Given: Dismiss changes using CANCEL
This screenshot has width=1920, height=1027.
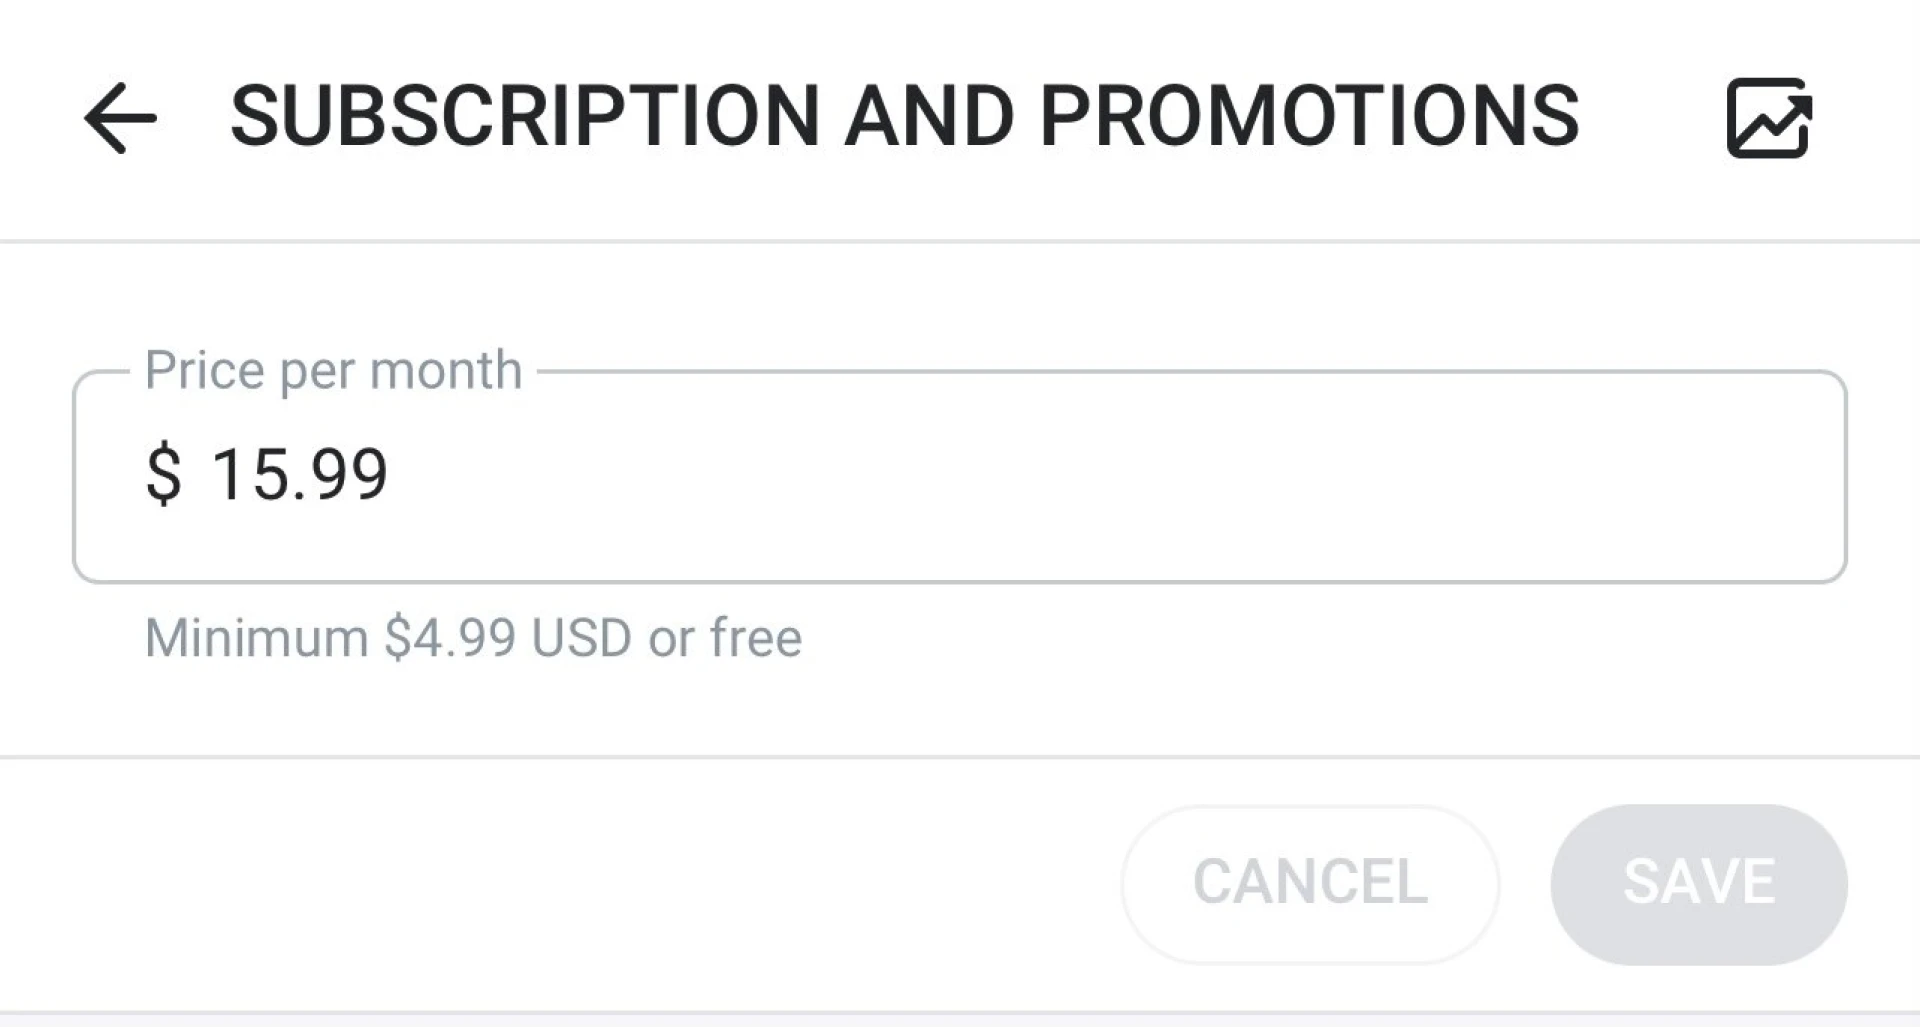Looking at the screenshot, I should point(1311,883).
